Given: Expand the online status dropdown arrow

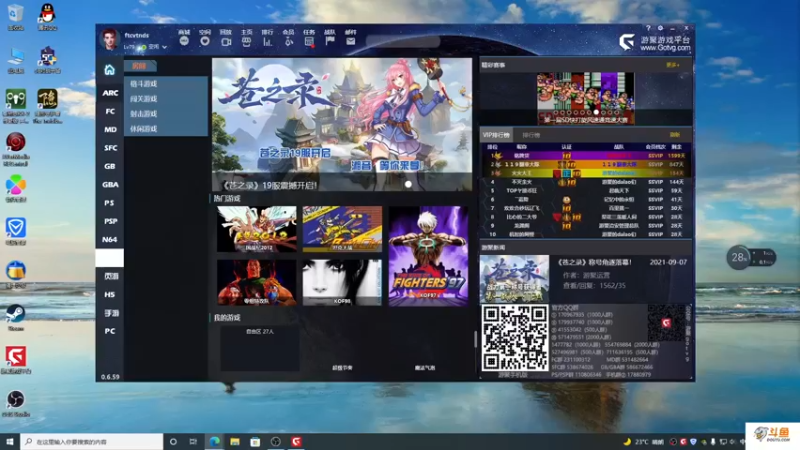Looking at the screenshot, I should (x=164, y=47).
